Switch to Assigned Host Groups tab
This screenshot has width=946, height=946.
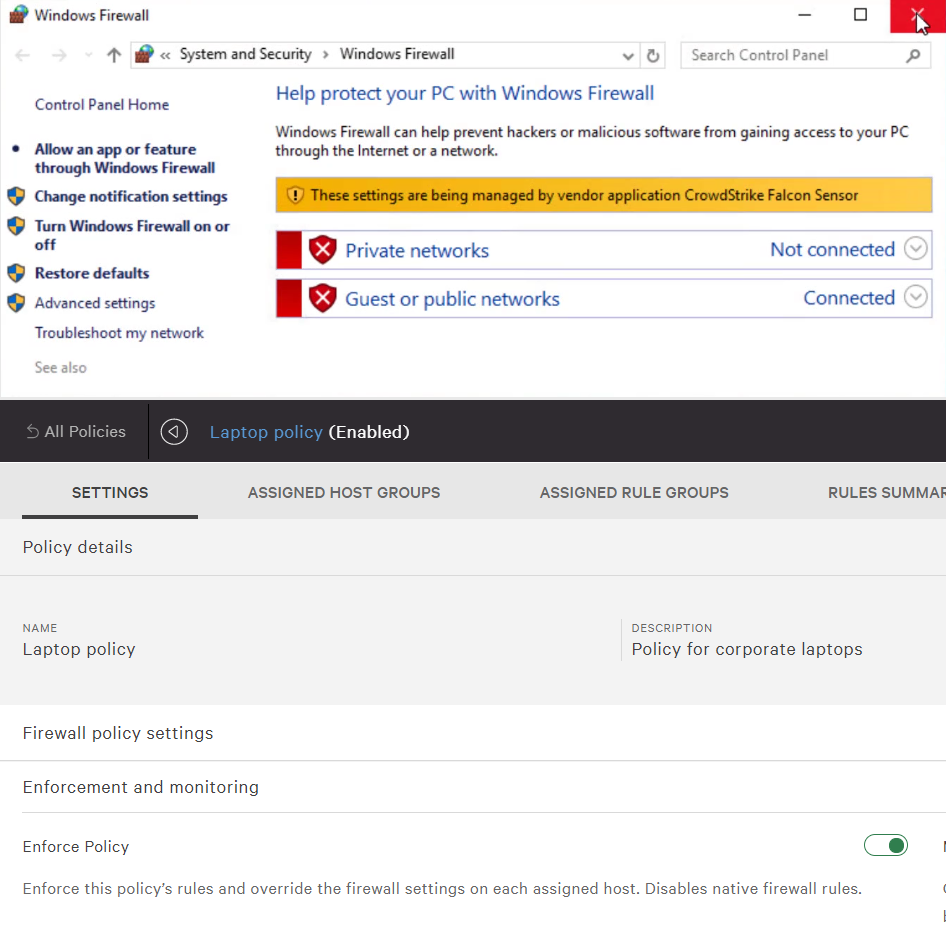tap(344, 492)
